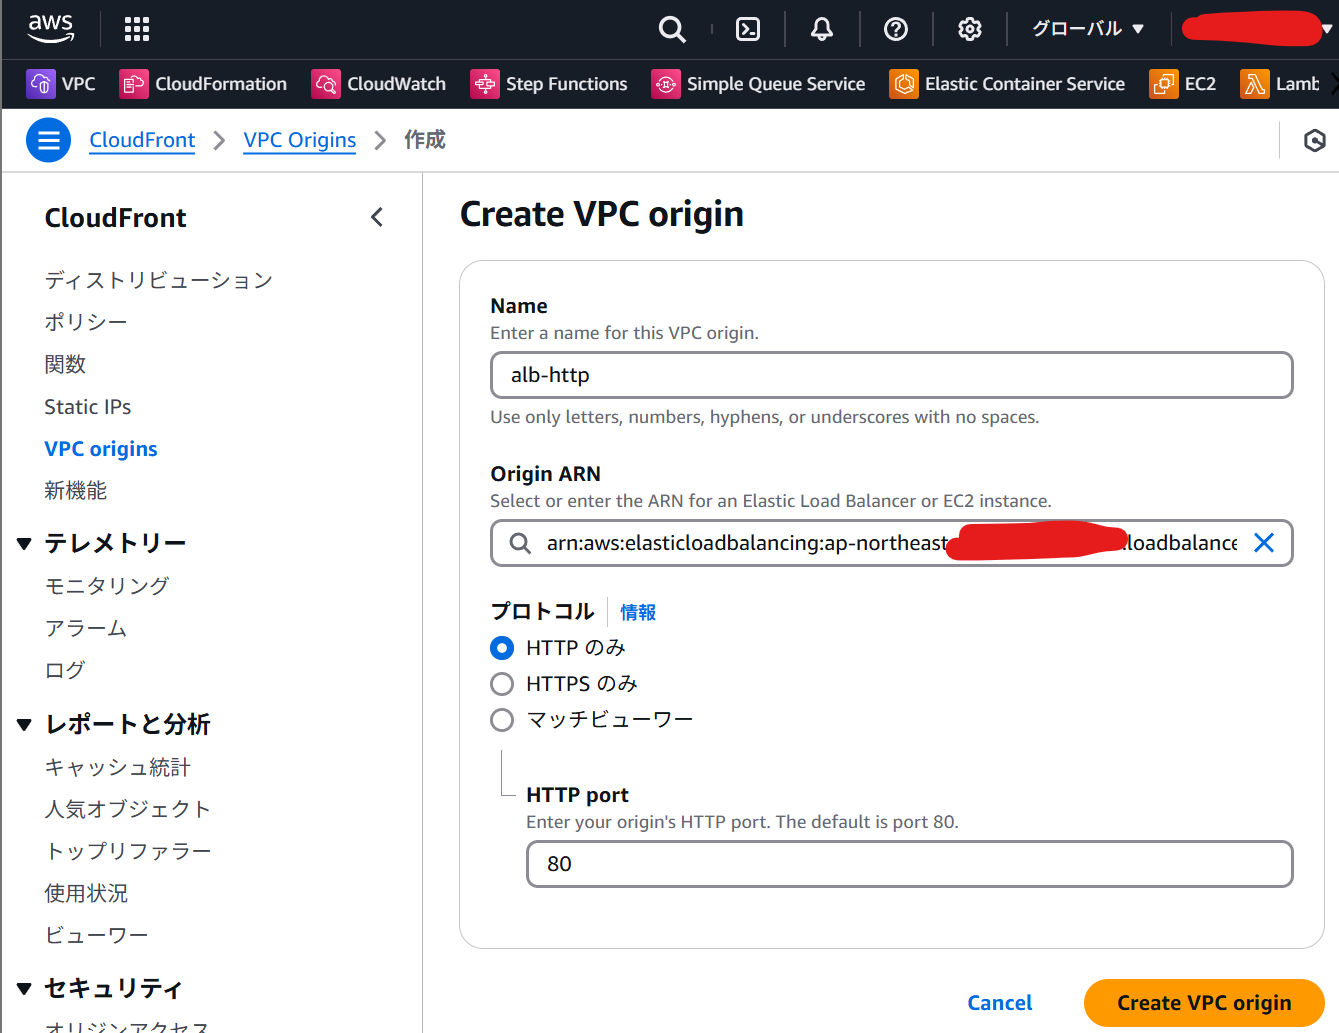Click CloudFront breadcrumb link
This screenshot has height=1033, width=1339.
coord(142,140)
